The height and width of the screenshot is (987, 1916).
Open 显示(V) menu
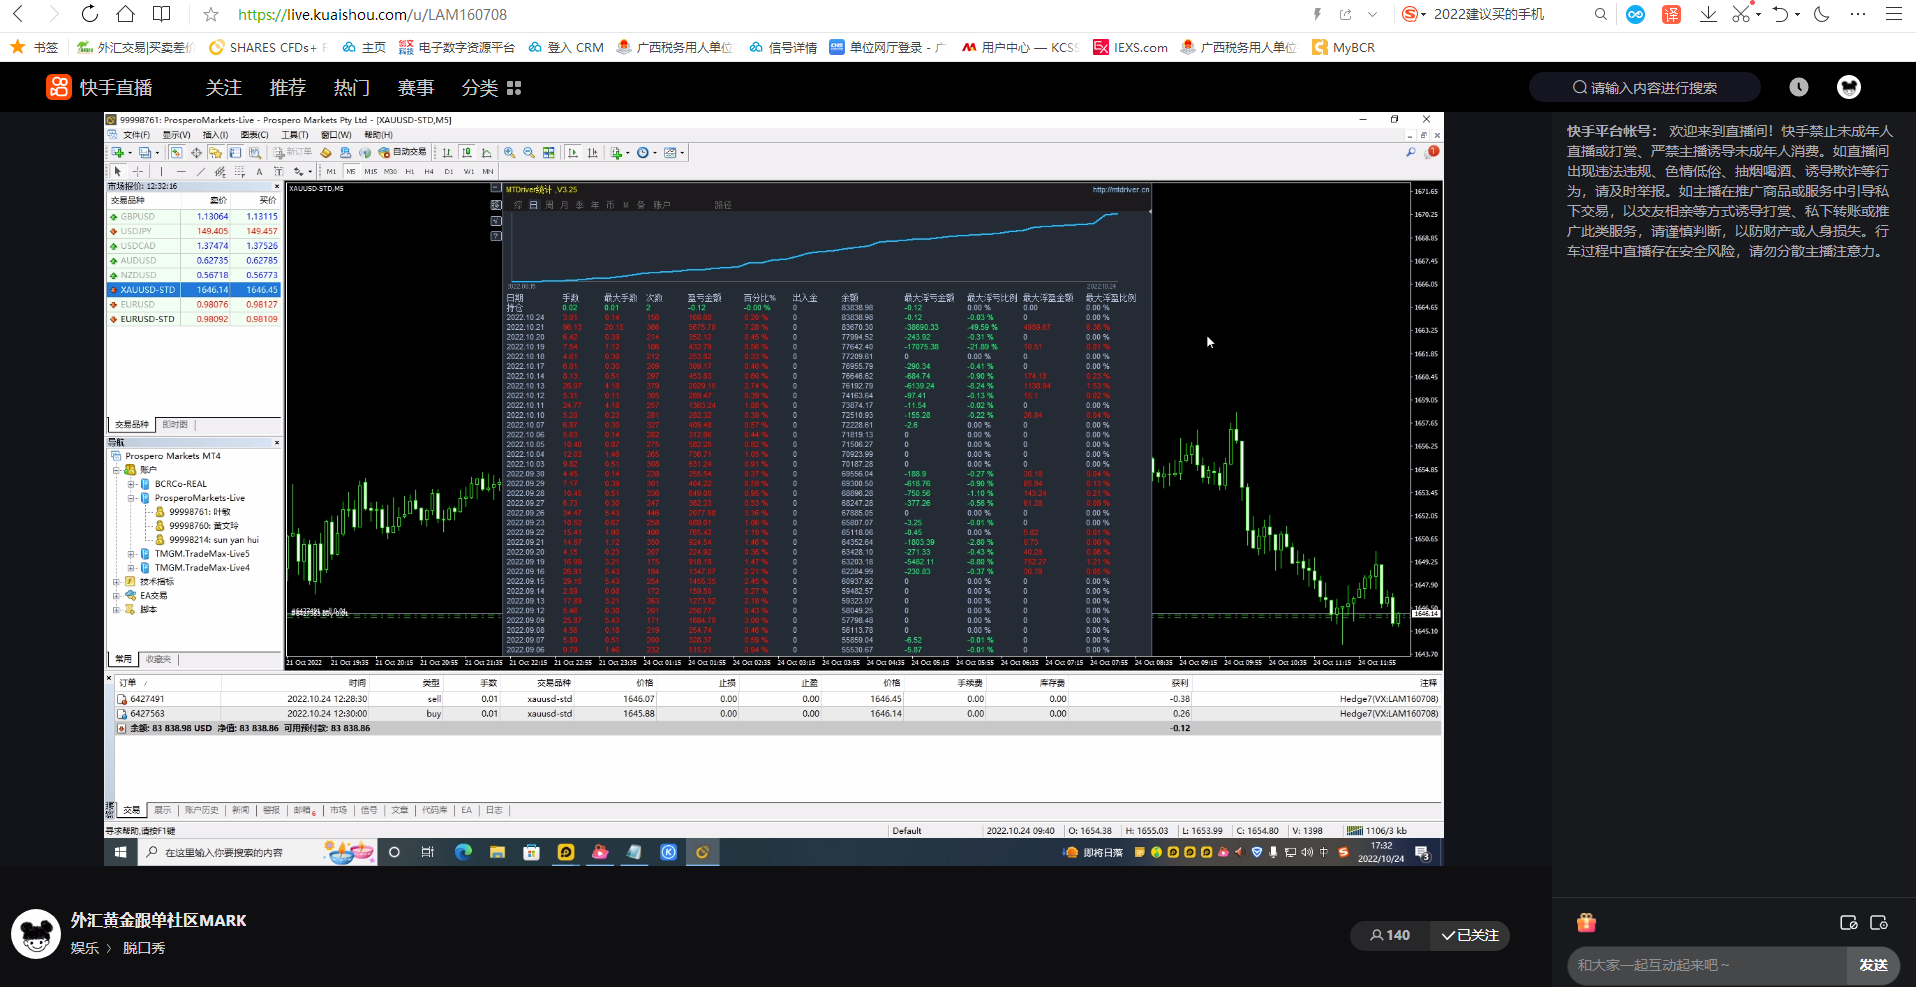[176, 135]
